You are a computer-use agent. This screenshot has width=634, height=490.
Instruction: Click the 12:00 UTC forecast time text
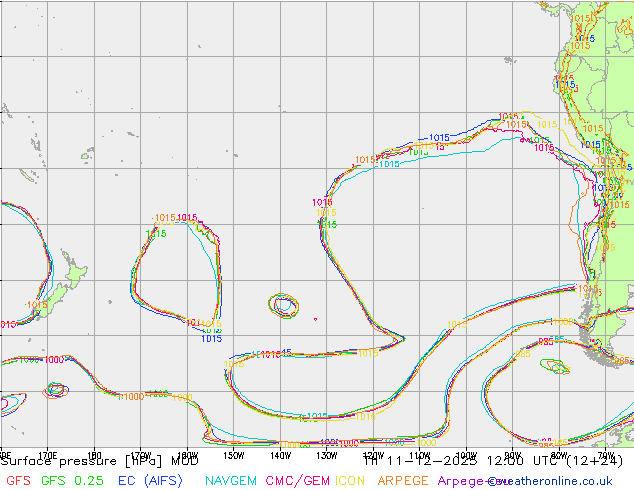524,461
